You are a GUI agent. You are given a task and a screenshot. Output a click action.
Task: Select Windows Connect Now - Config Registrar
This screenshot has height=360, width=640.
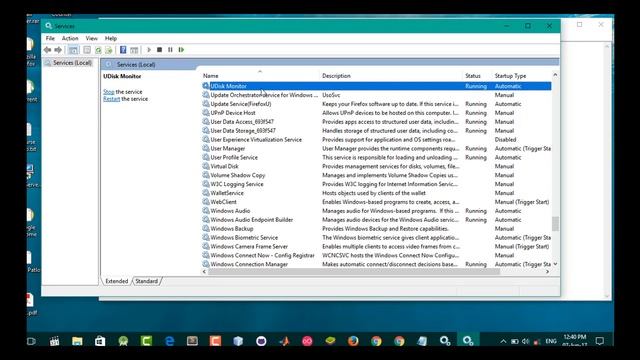pyautogui.click(x=376, y=256)
